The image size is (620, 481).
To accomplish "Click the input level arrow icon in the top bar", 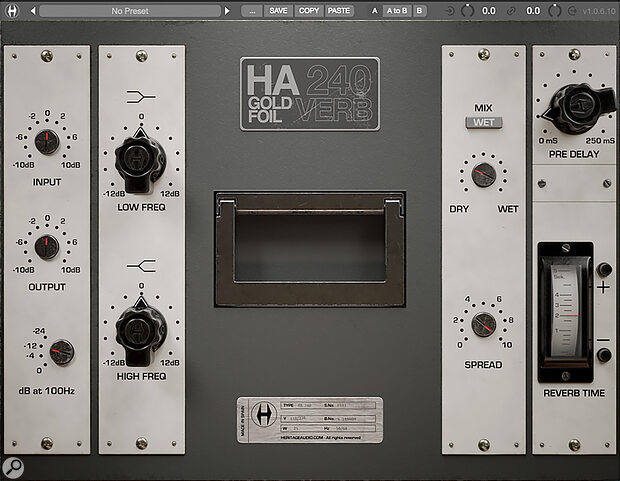I will [450, 11].
